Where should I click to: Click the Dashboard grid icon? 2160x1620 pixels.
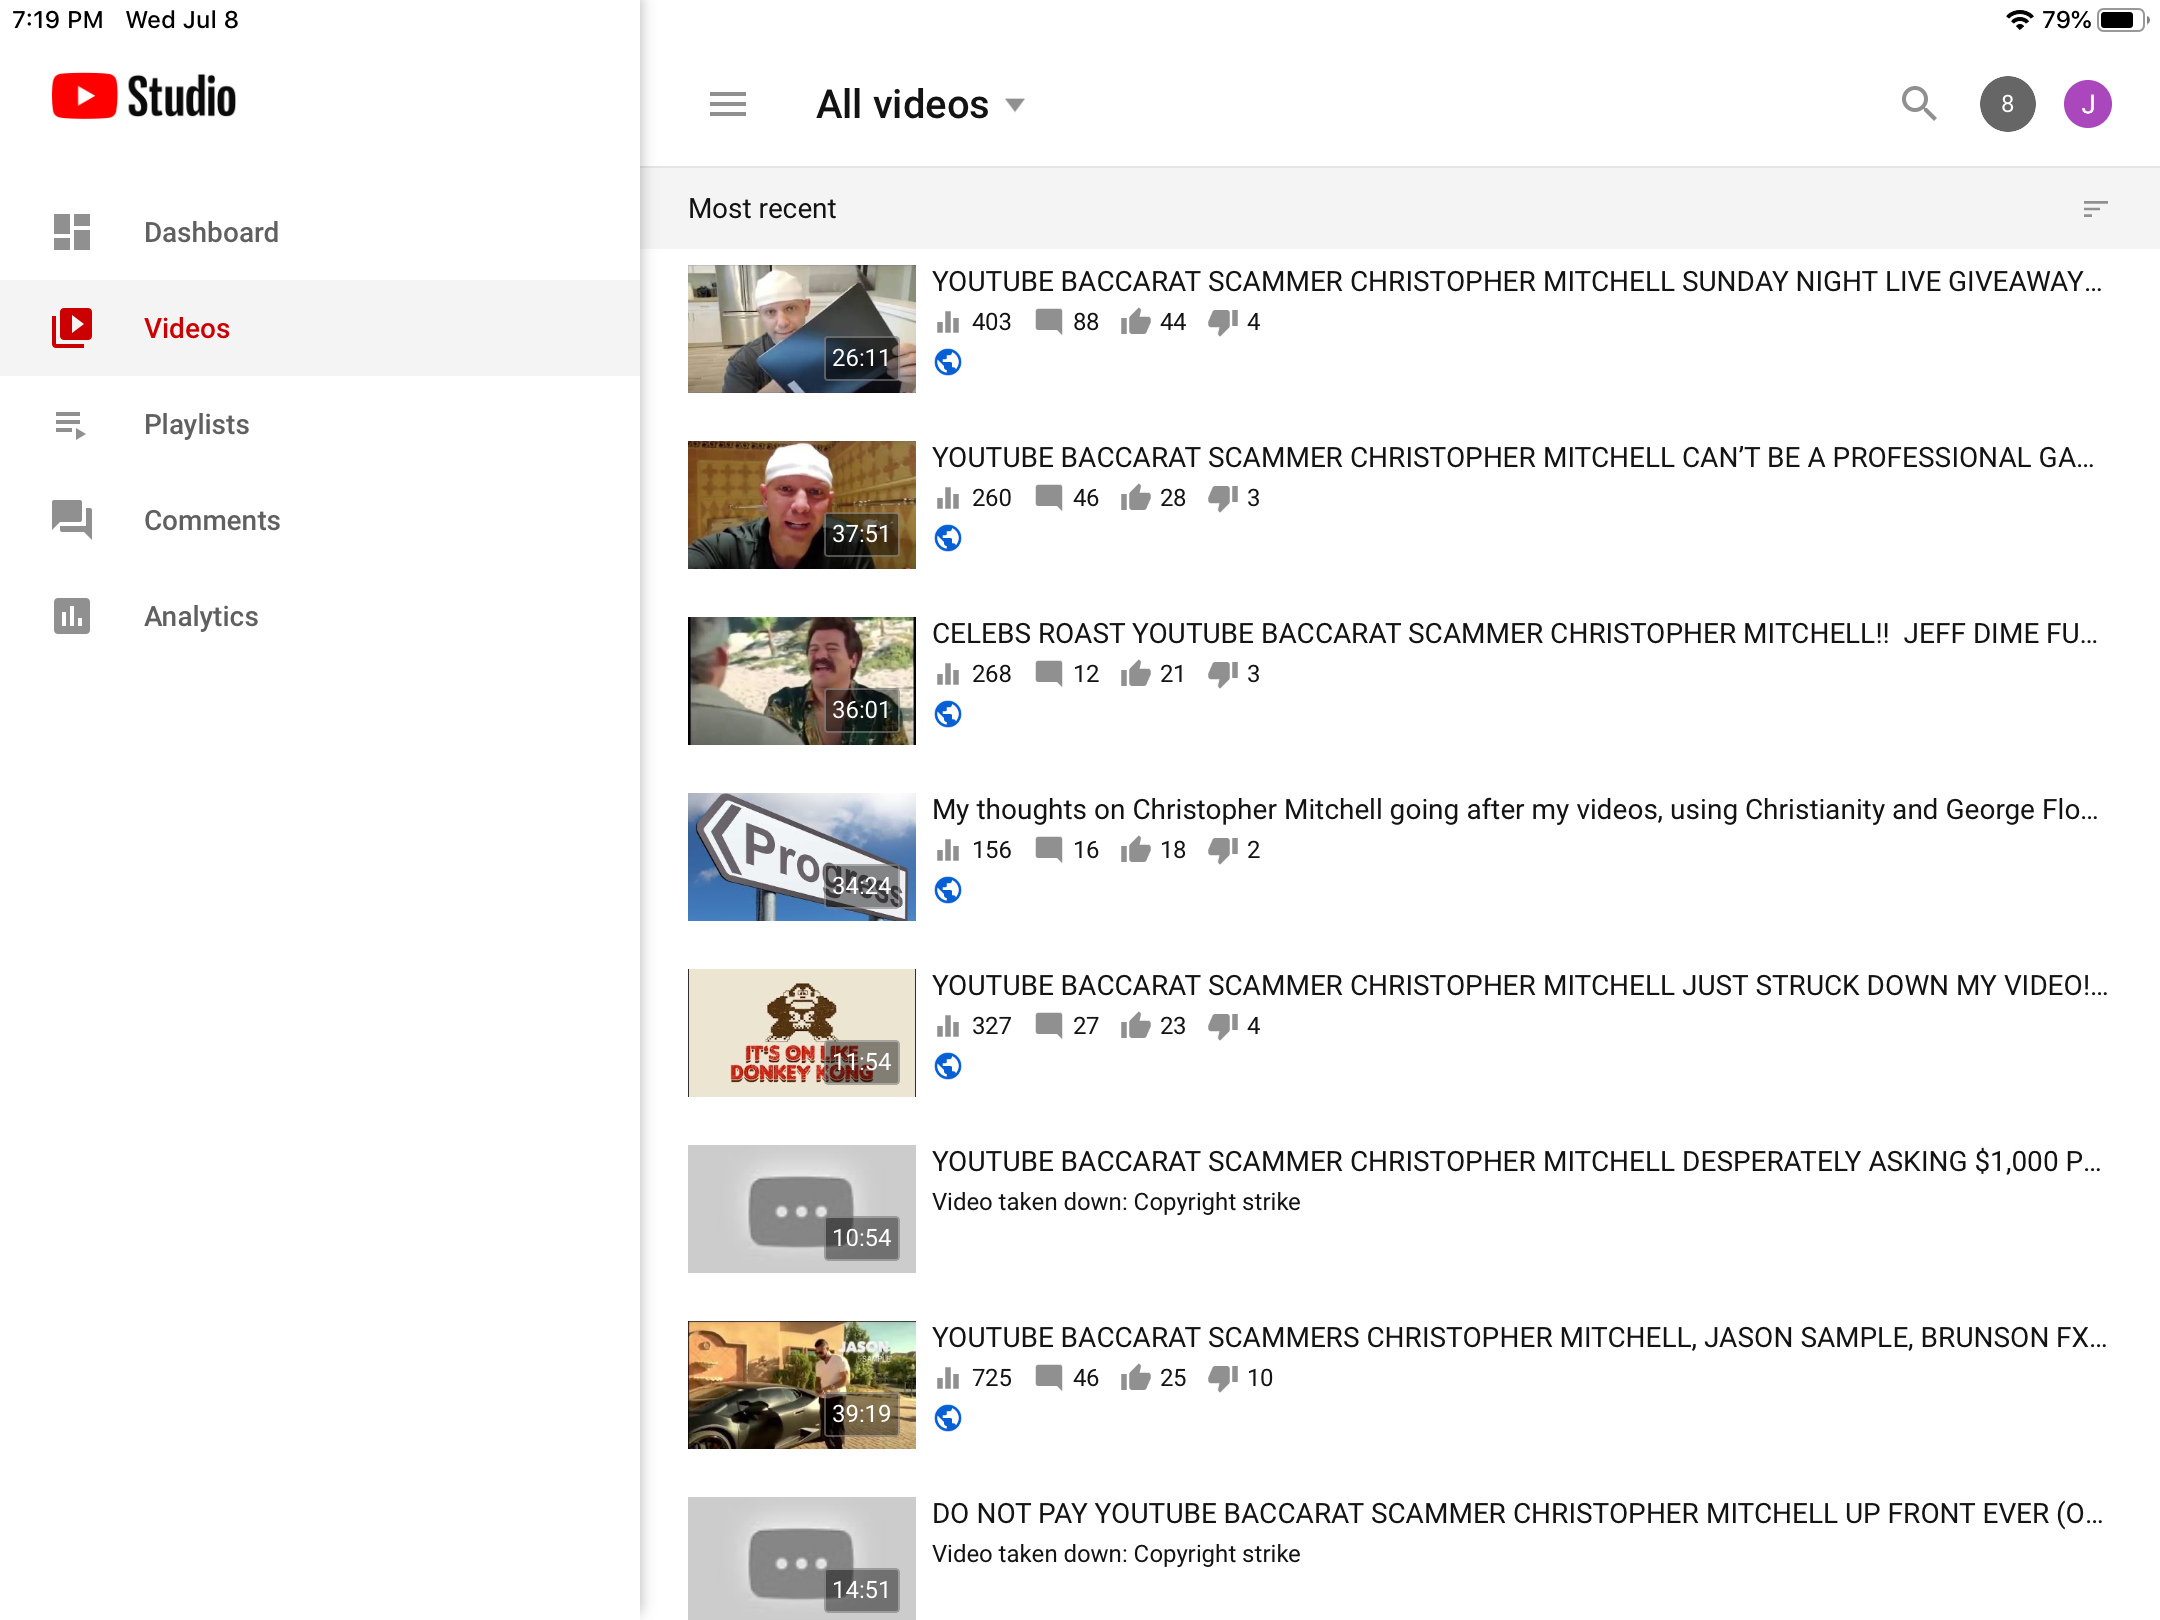coord(72,232)
